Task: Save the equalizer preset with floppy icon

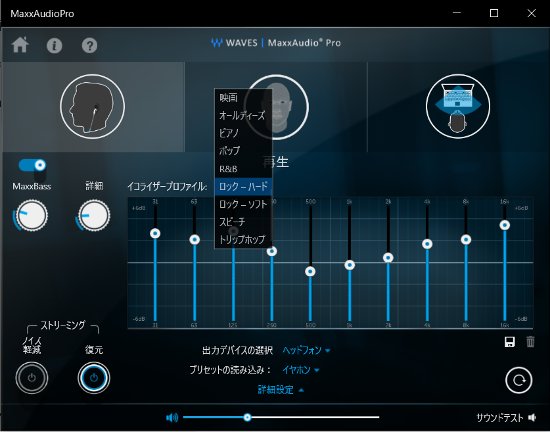Action: tap(510, 342)
